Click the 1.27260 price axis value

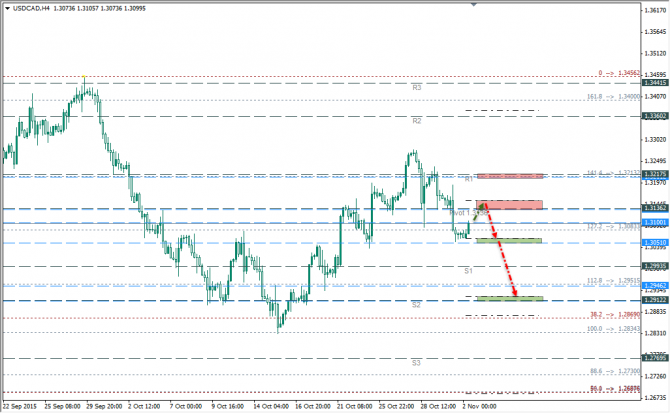(655, 376)
